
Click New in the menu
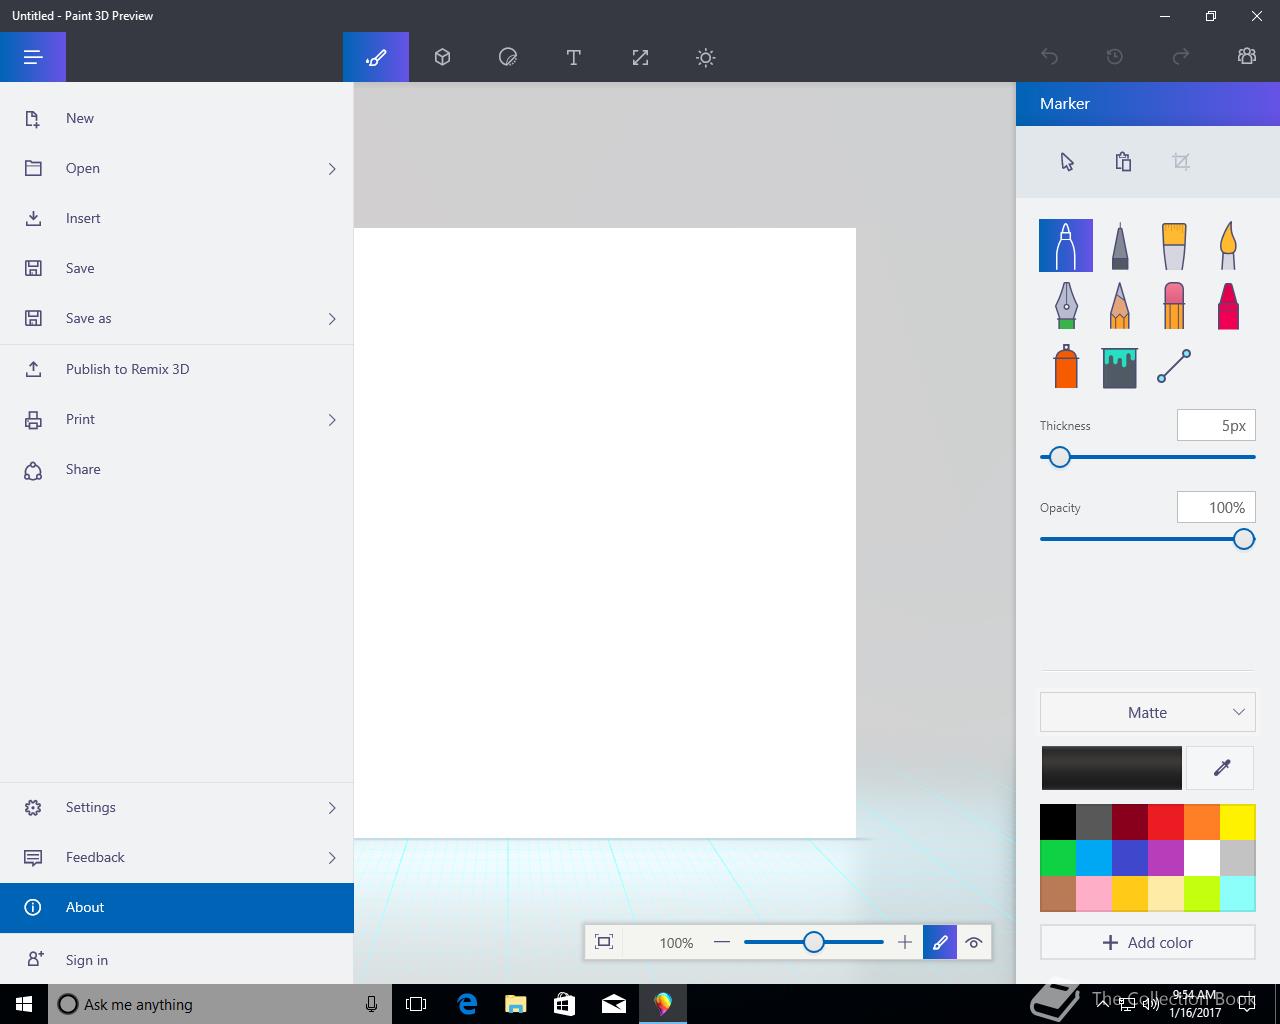click(x=177, y=118)
